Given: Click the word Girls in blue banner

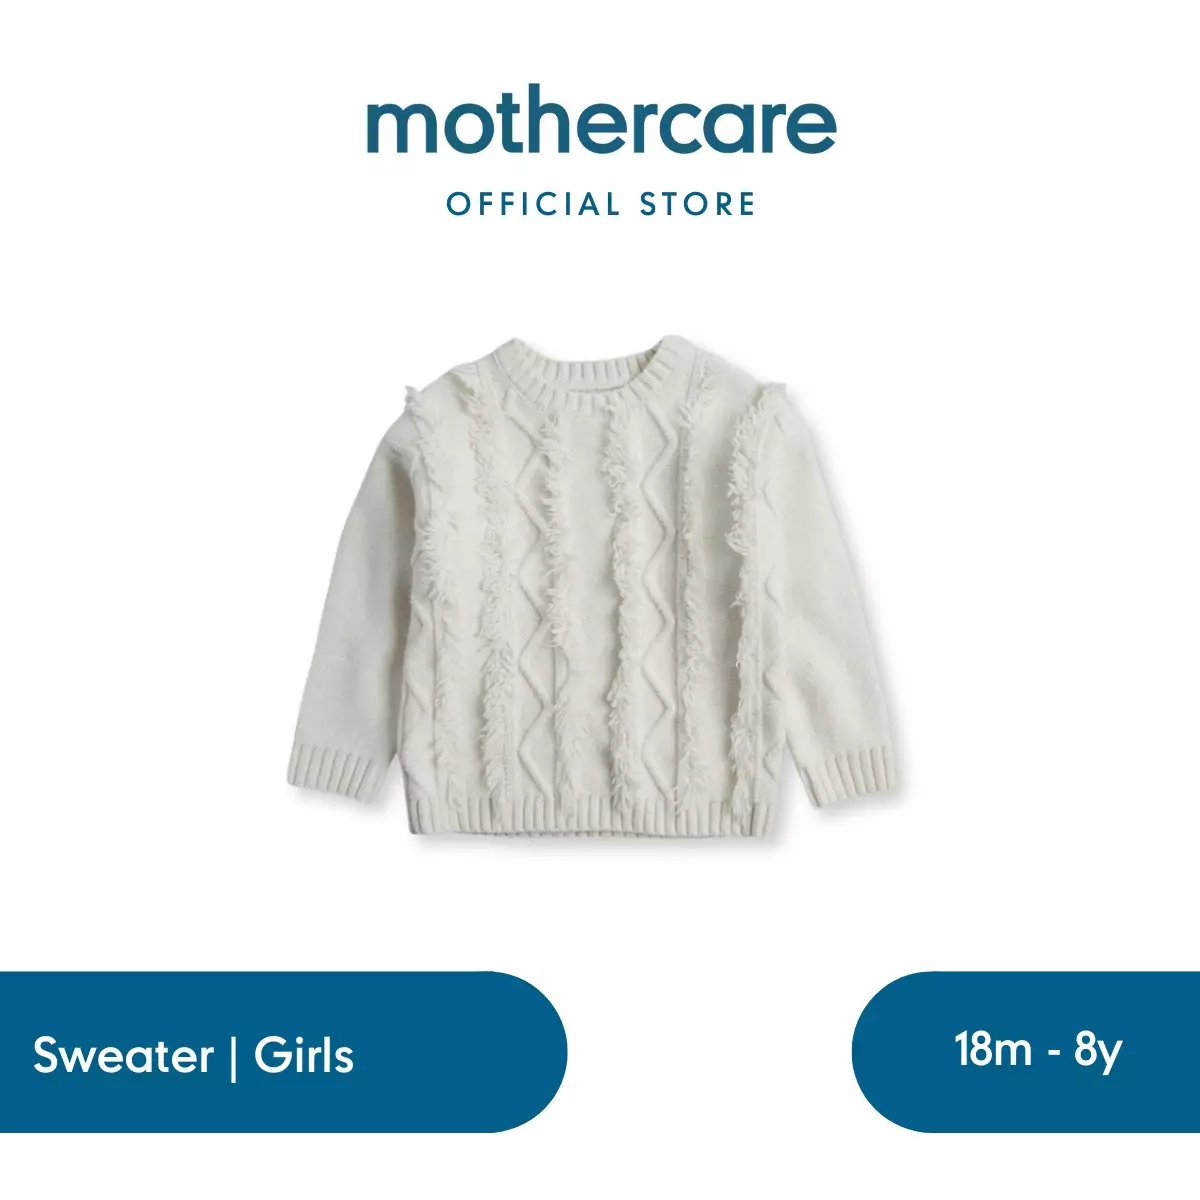Looking at the screenshot, I should click(x=304, y=1055).
